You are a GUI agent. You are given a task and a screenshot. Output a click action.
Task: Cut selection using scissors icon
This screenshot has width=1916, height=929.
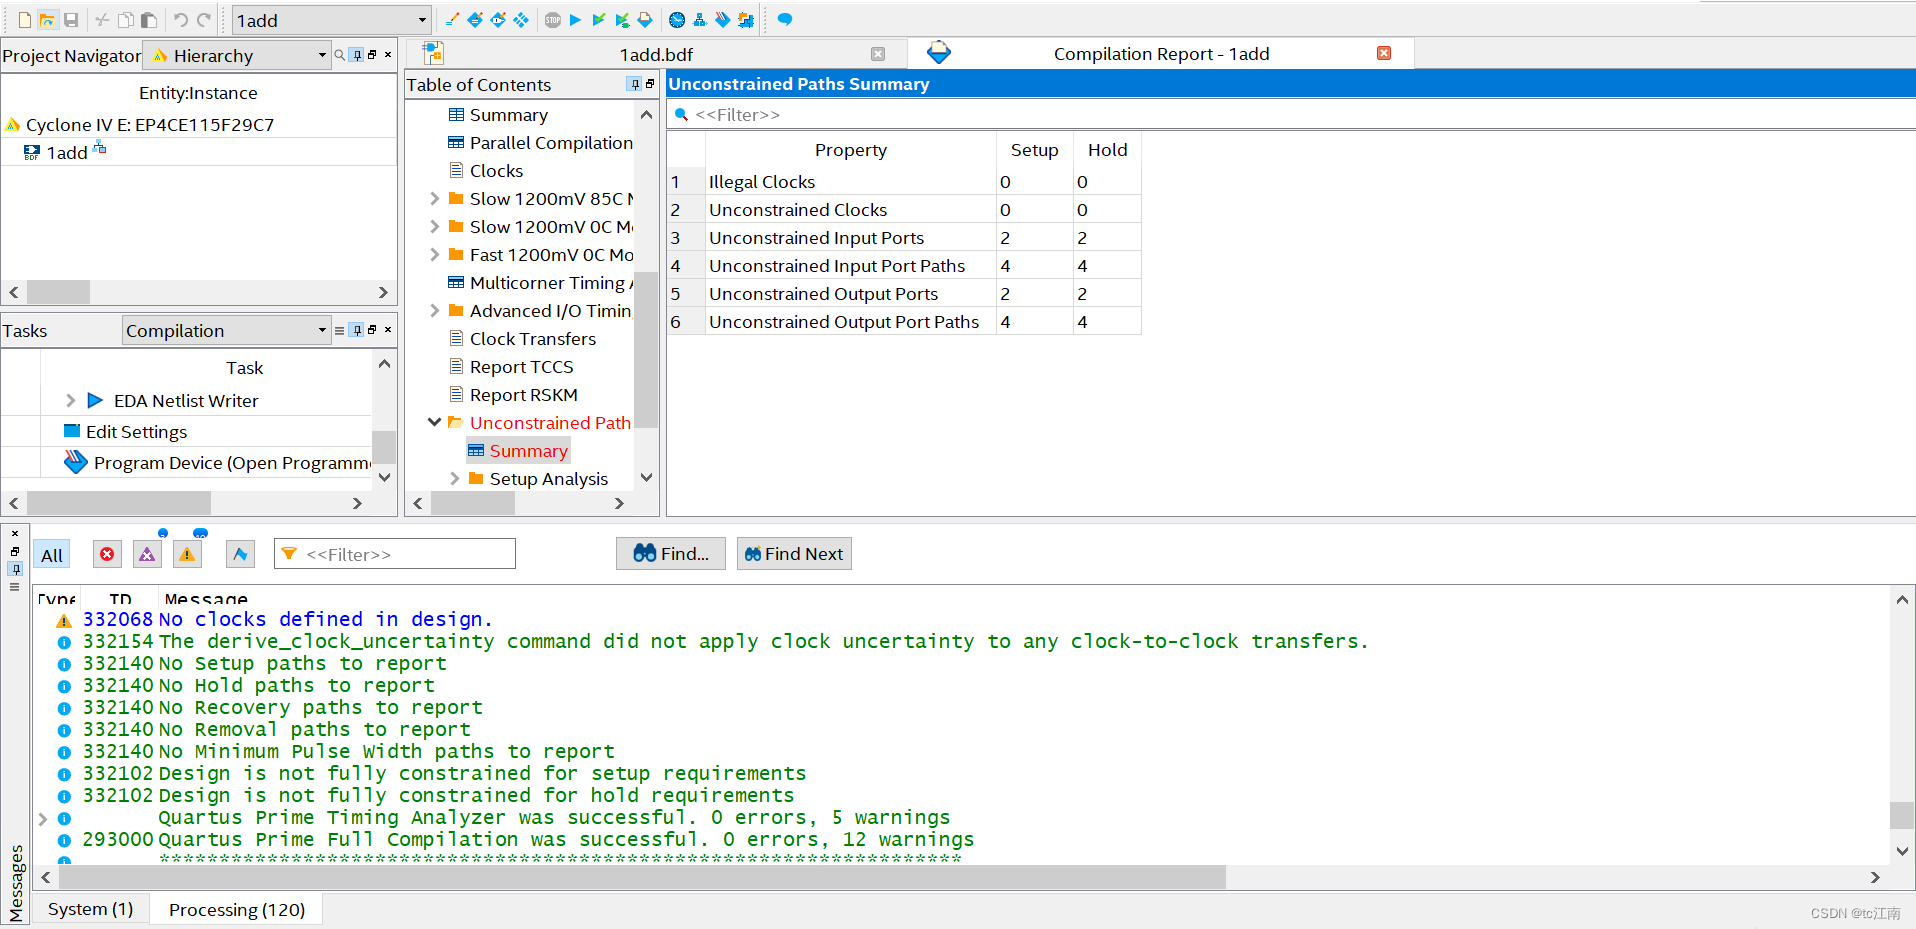coord(102,20)
